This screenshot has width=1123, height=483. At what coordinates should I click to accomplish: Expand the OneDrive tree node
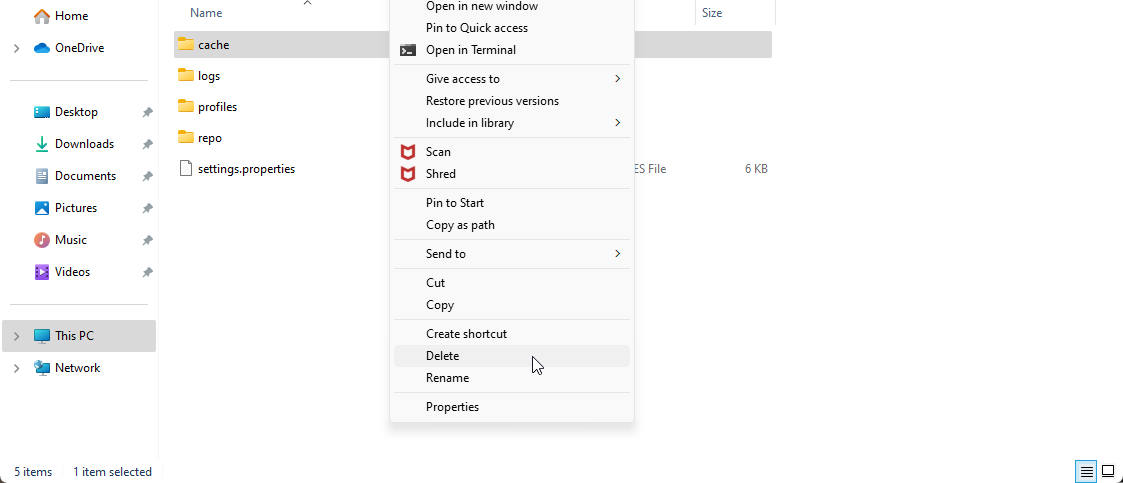click(16, 49)
